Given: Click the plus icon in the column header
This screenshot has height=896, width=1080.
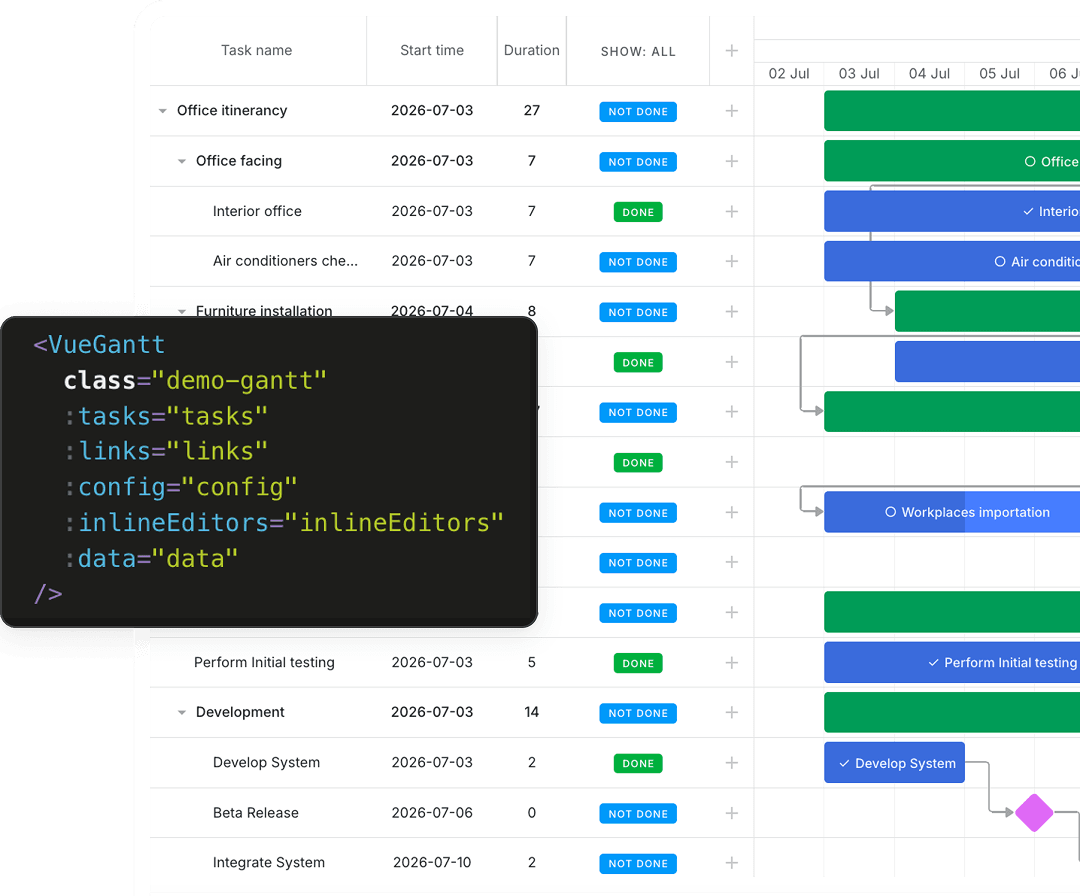Looking at the screenshot, I should click(x=731, y=50).
